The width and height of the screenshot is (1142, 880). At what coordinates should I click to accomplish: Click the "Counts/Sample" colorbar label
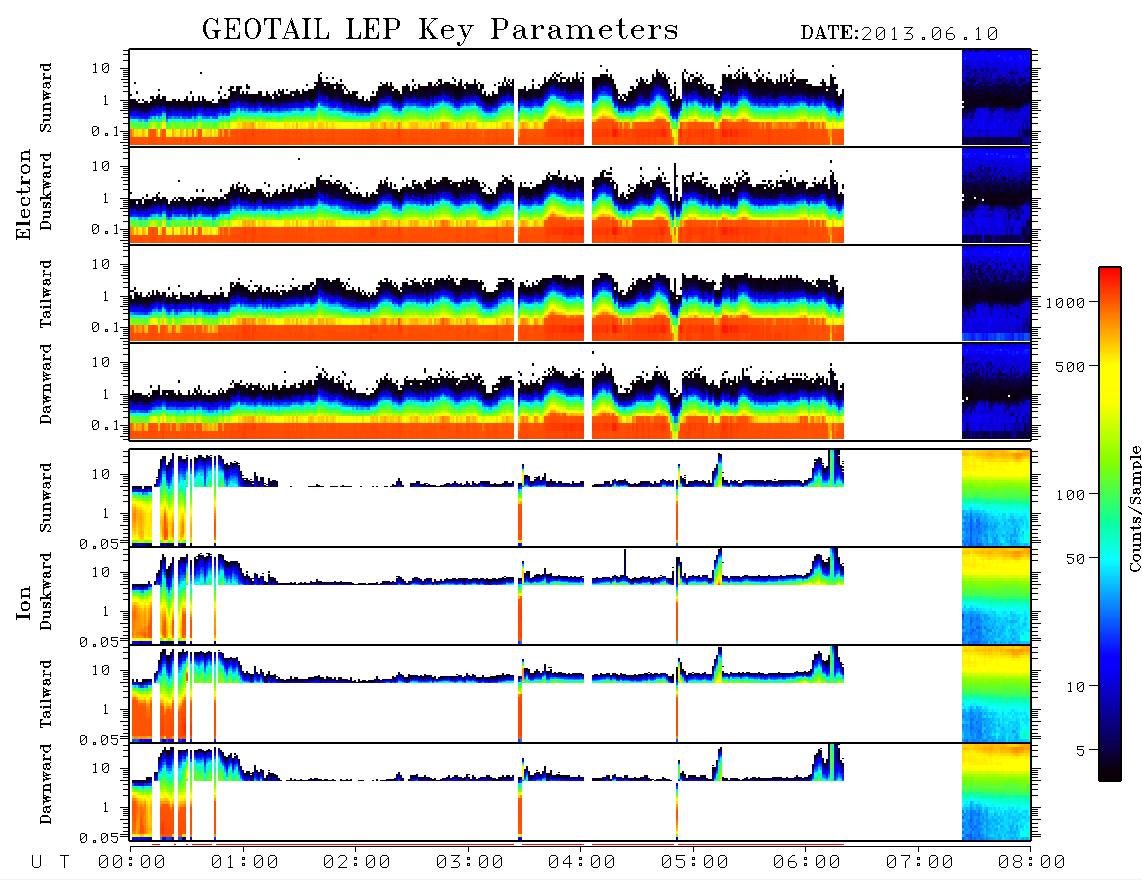(1134, 508)
